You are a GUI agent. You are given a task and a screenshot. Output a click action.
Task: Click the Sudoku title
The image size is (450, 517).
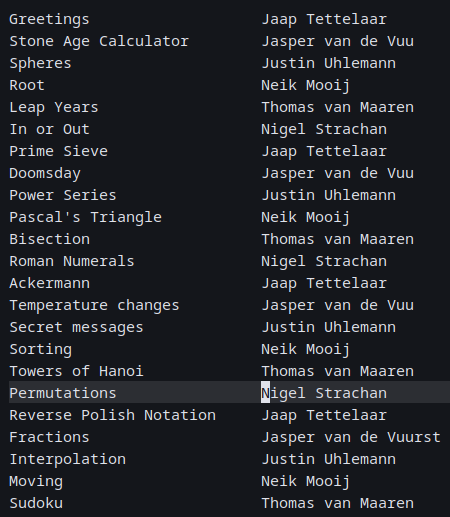[x=36, y=503]
